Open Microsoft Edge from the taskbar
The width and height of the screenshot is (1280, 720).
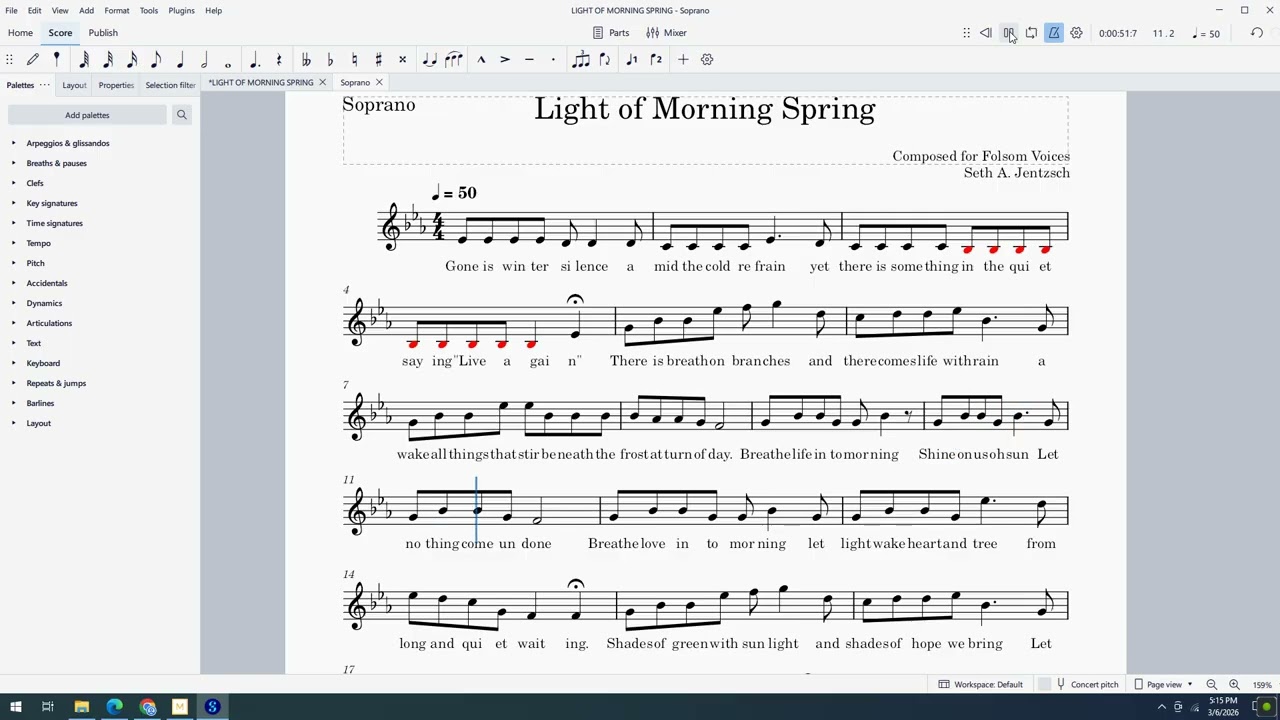pyautogui.click(x=115, y=707)
